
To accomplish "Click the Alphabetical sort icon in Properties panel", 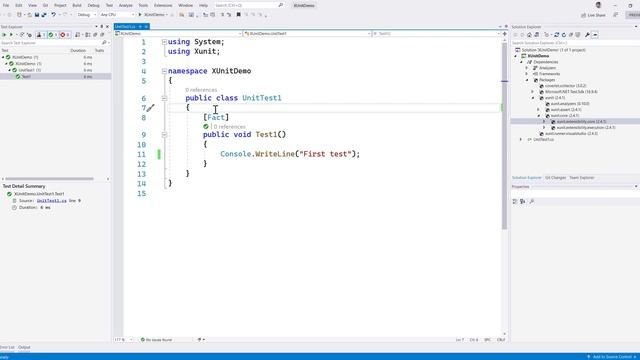I will [x=523, y=201].
